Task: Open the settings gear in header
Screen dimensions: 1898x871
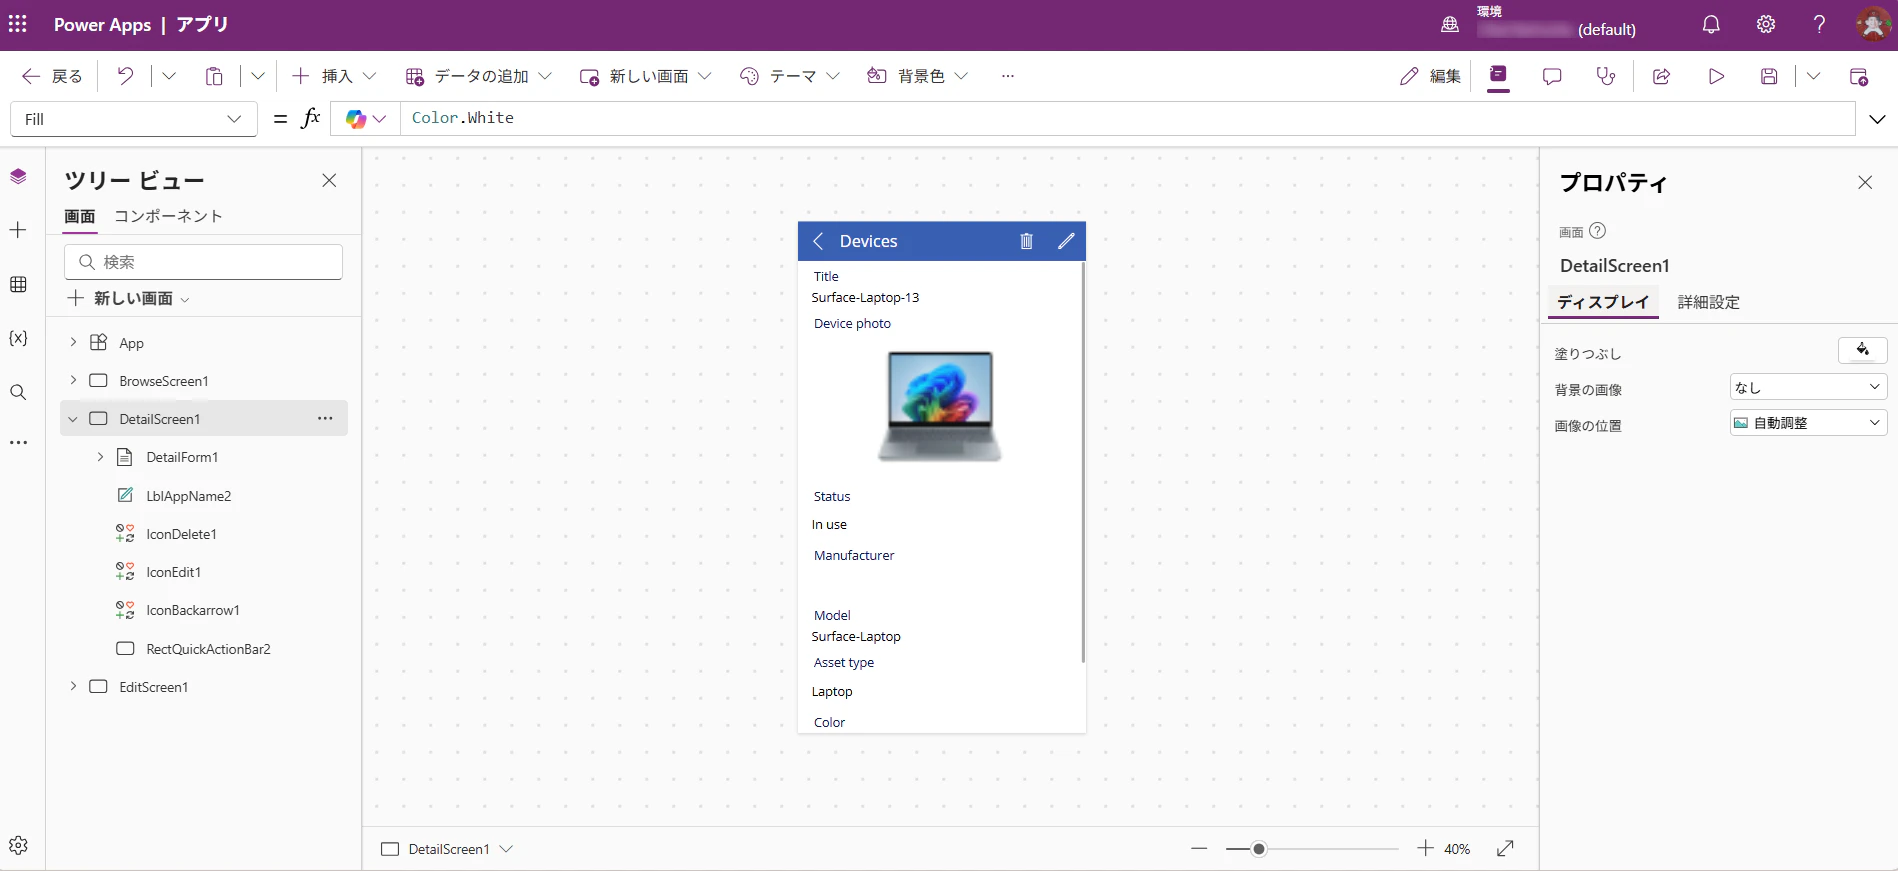Action: [1766, 25]
